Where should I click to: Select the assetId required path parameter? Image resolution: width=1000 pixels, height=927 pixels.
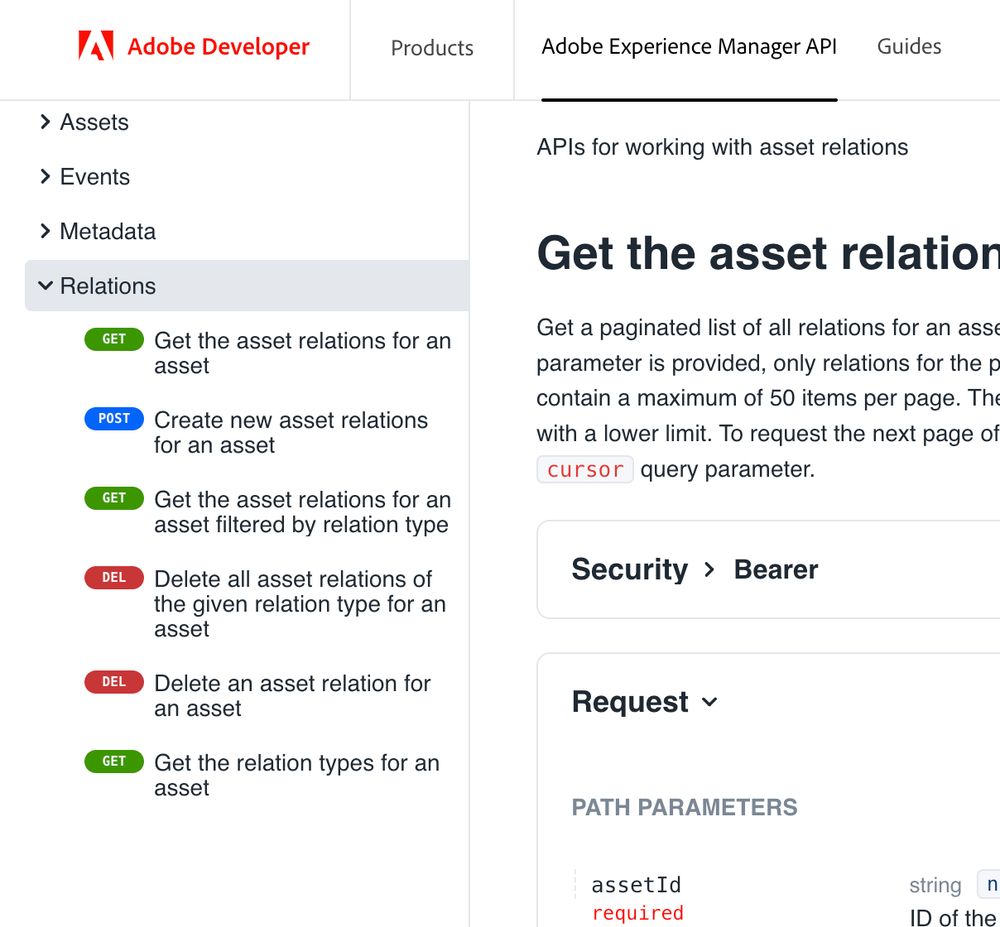[x=636, y=884]
